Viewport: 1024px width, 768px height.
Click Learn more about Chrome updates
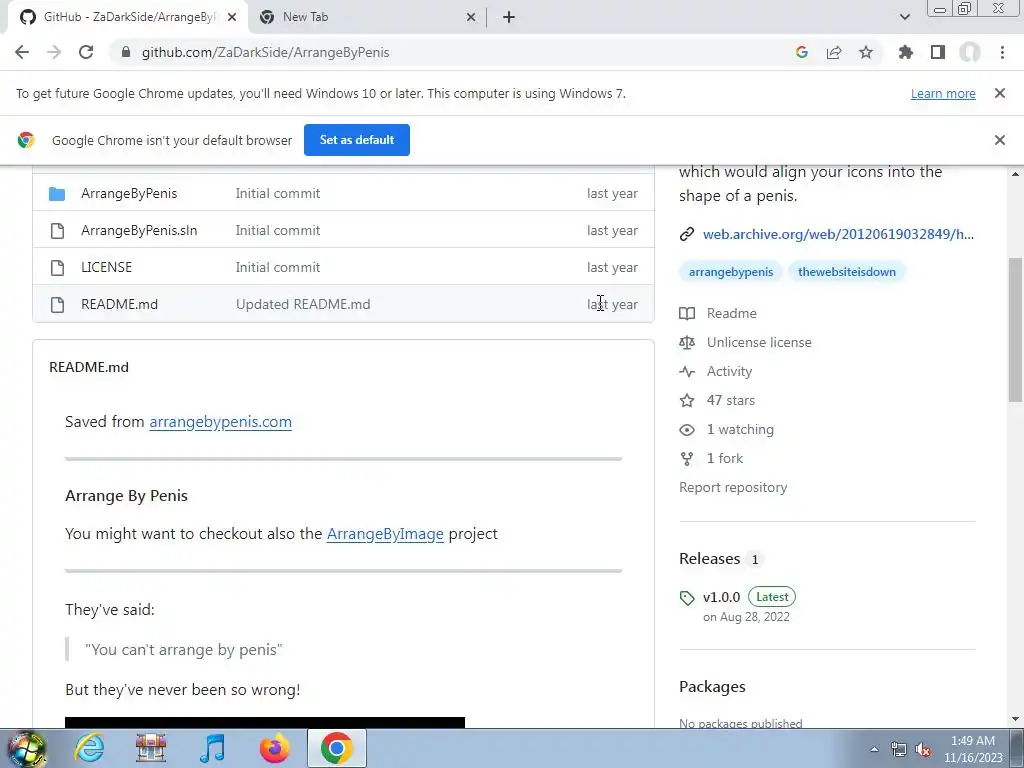[943, 93]
